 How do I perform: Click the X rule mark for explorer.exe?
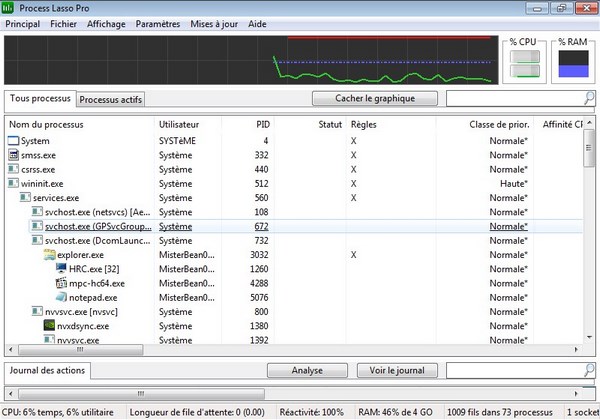coord(354,255)
